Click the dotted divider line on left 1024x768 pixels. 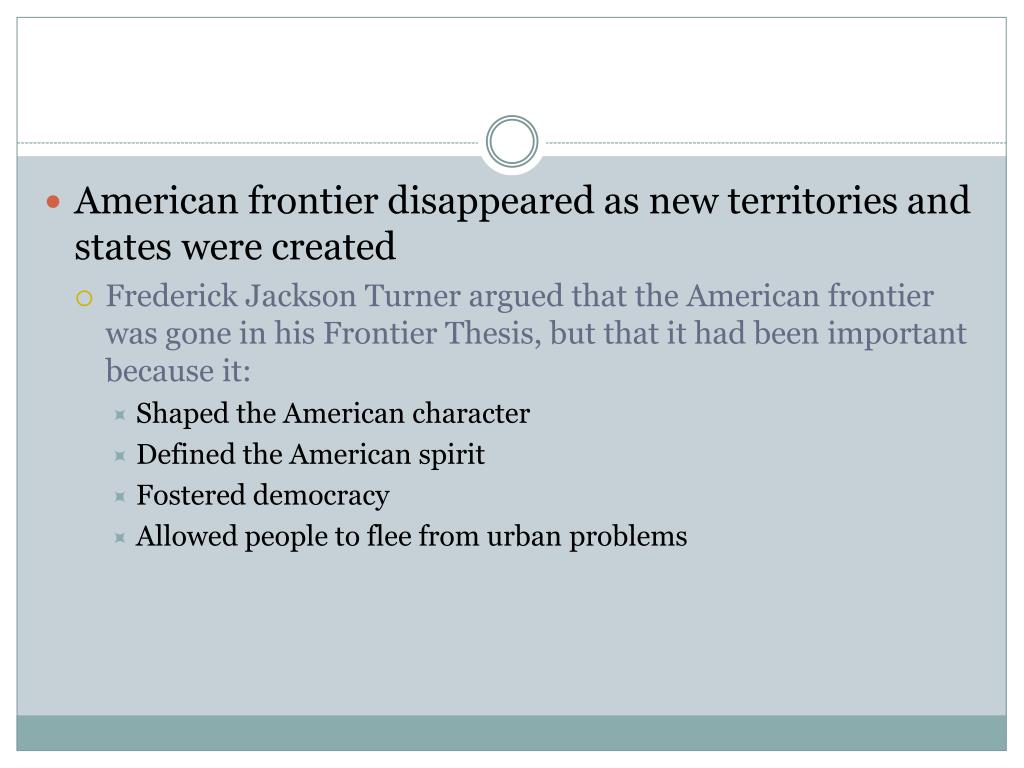[248, 142]
